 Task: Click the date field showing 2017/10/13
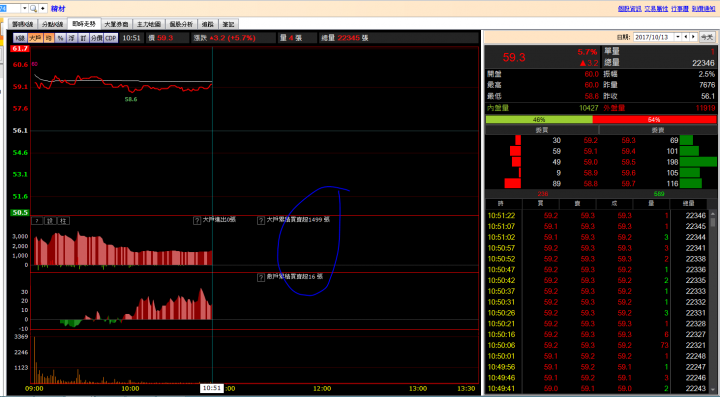(x=654, y=37)
